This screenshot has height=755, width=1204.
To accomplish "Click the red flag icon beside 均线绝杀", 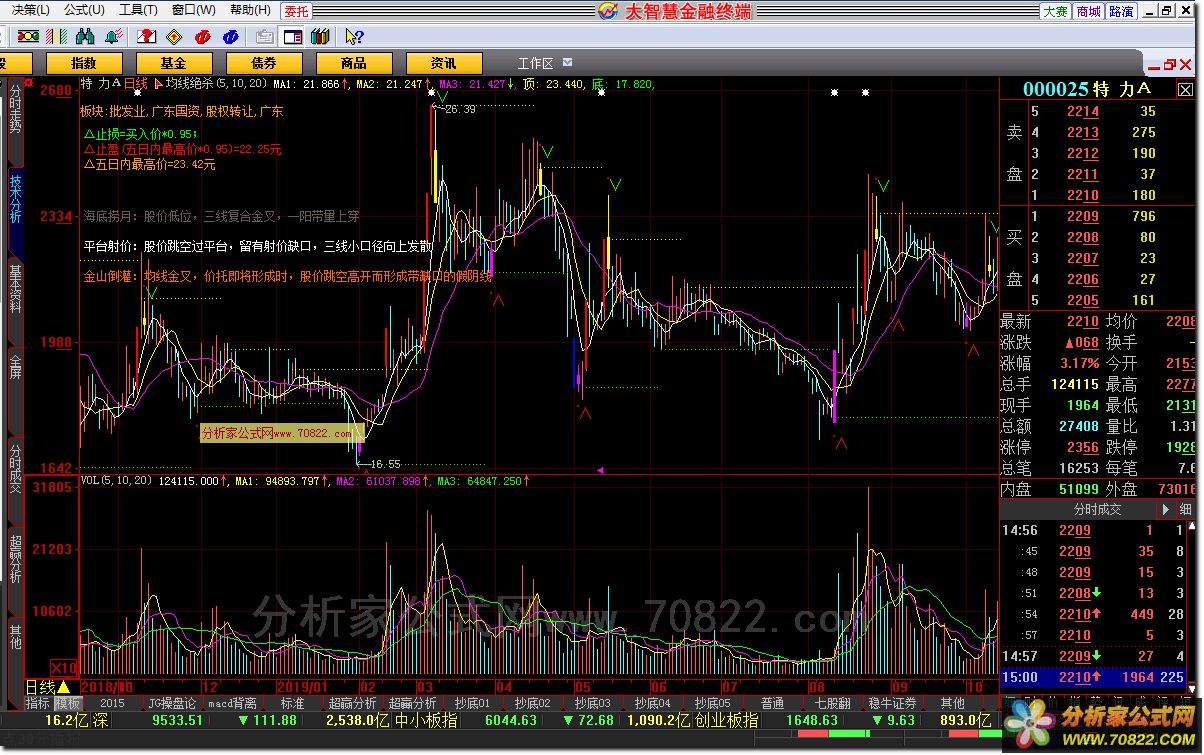I will tap(157, 84).
